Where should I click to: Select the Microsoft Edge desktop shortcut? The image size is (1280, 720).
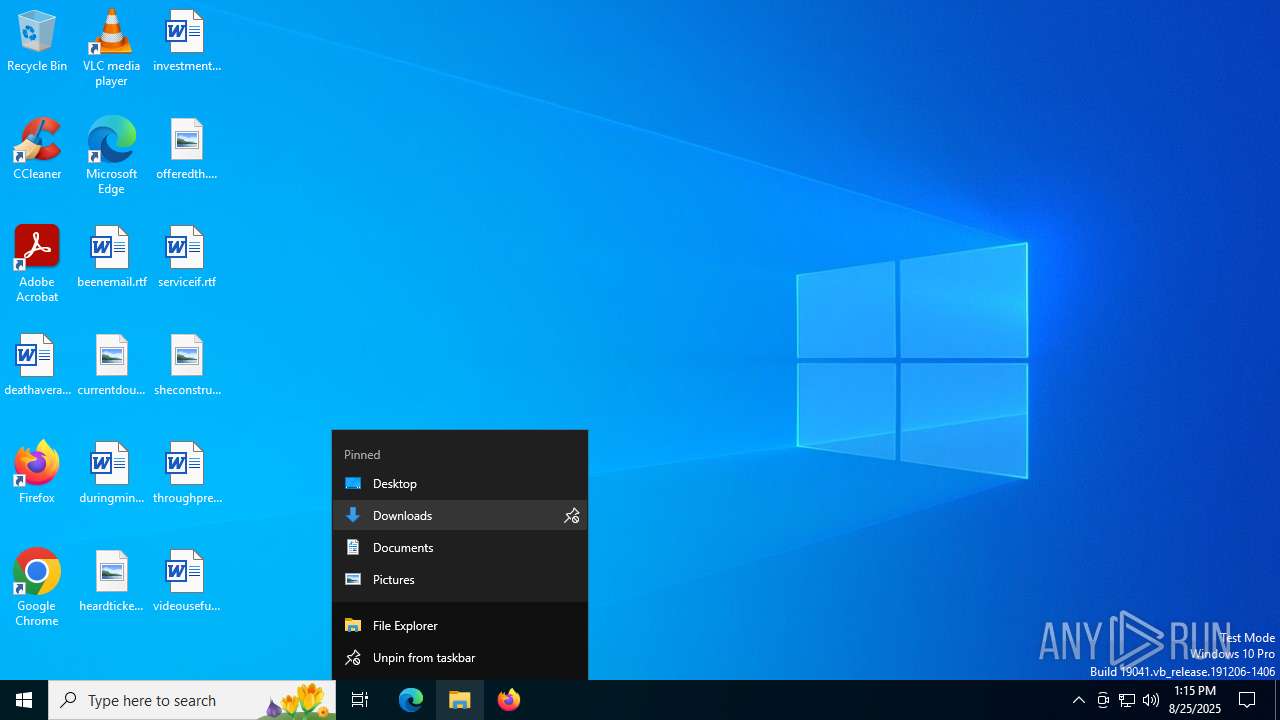point(111,156)
